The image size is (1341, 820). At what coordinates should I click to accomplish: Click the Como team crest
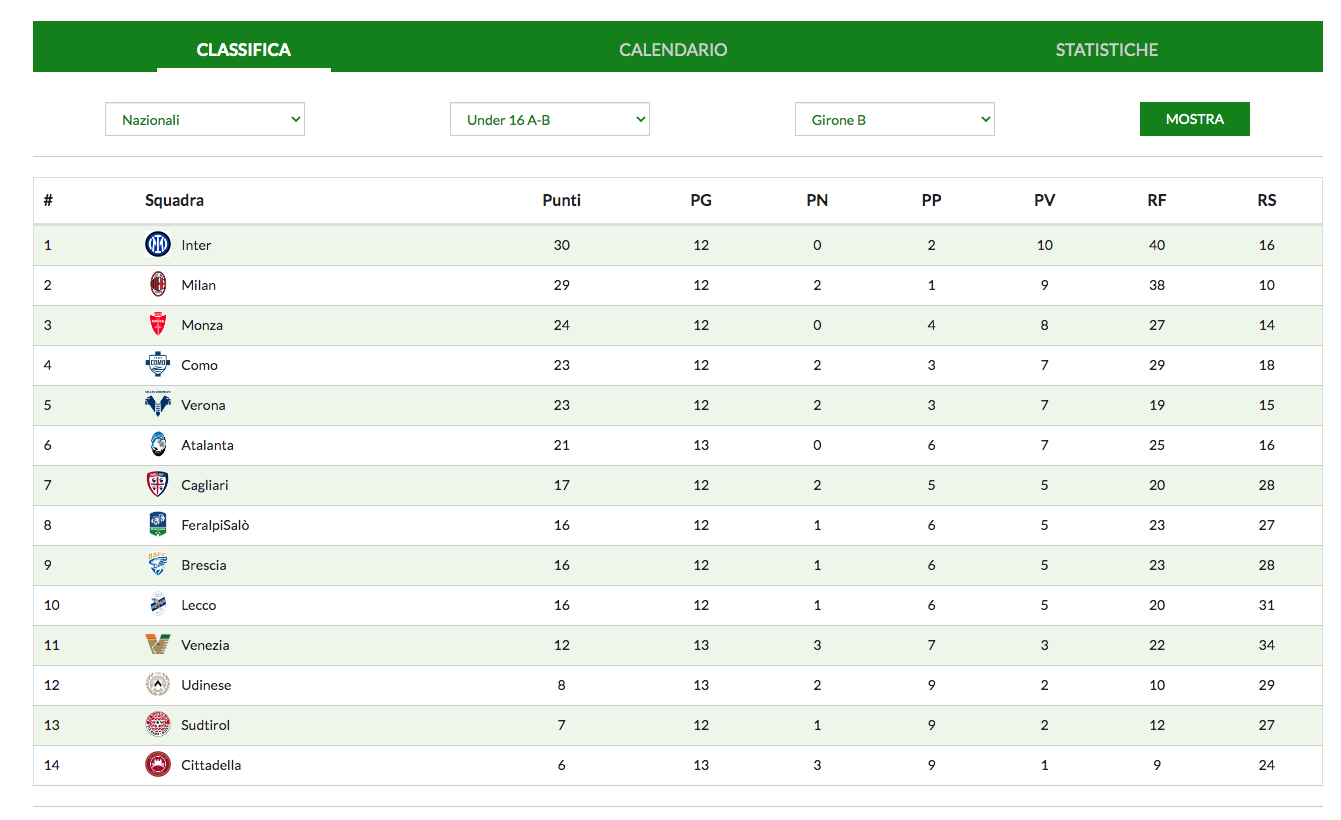pyautogui.click(x=158, y=364)
